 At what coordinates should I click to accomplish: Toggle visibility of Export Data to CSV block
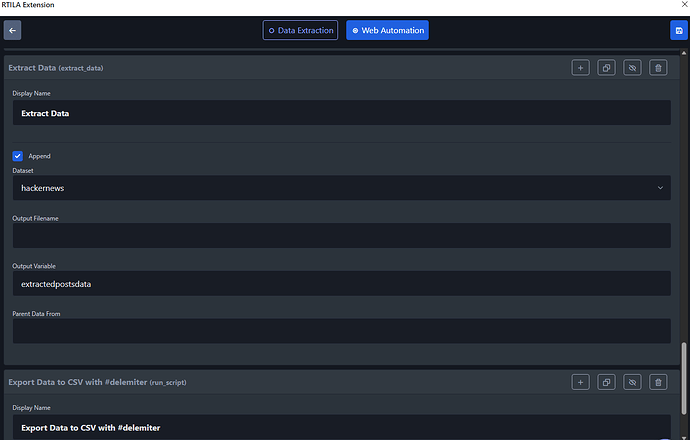coord(632,382)
